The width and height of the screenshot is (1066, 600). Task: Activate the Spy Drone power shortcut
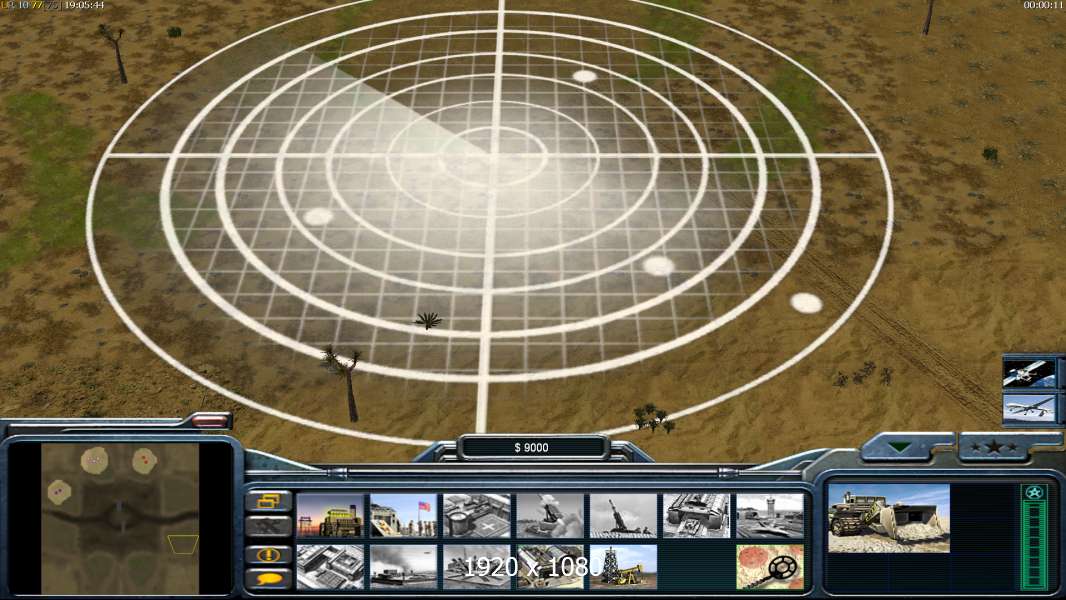click(1029, 408)
